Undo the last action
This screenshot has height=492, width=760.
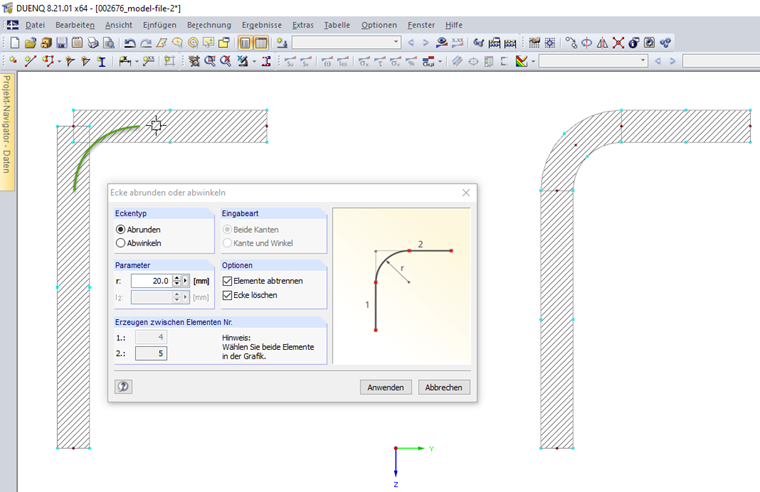(129, 43)
